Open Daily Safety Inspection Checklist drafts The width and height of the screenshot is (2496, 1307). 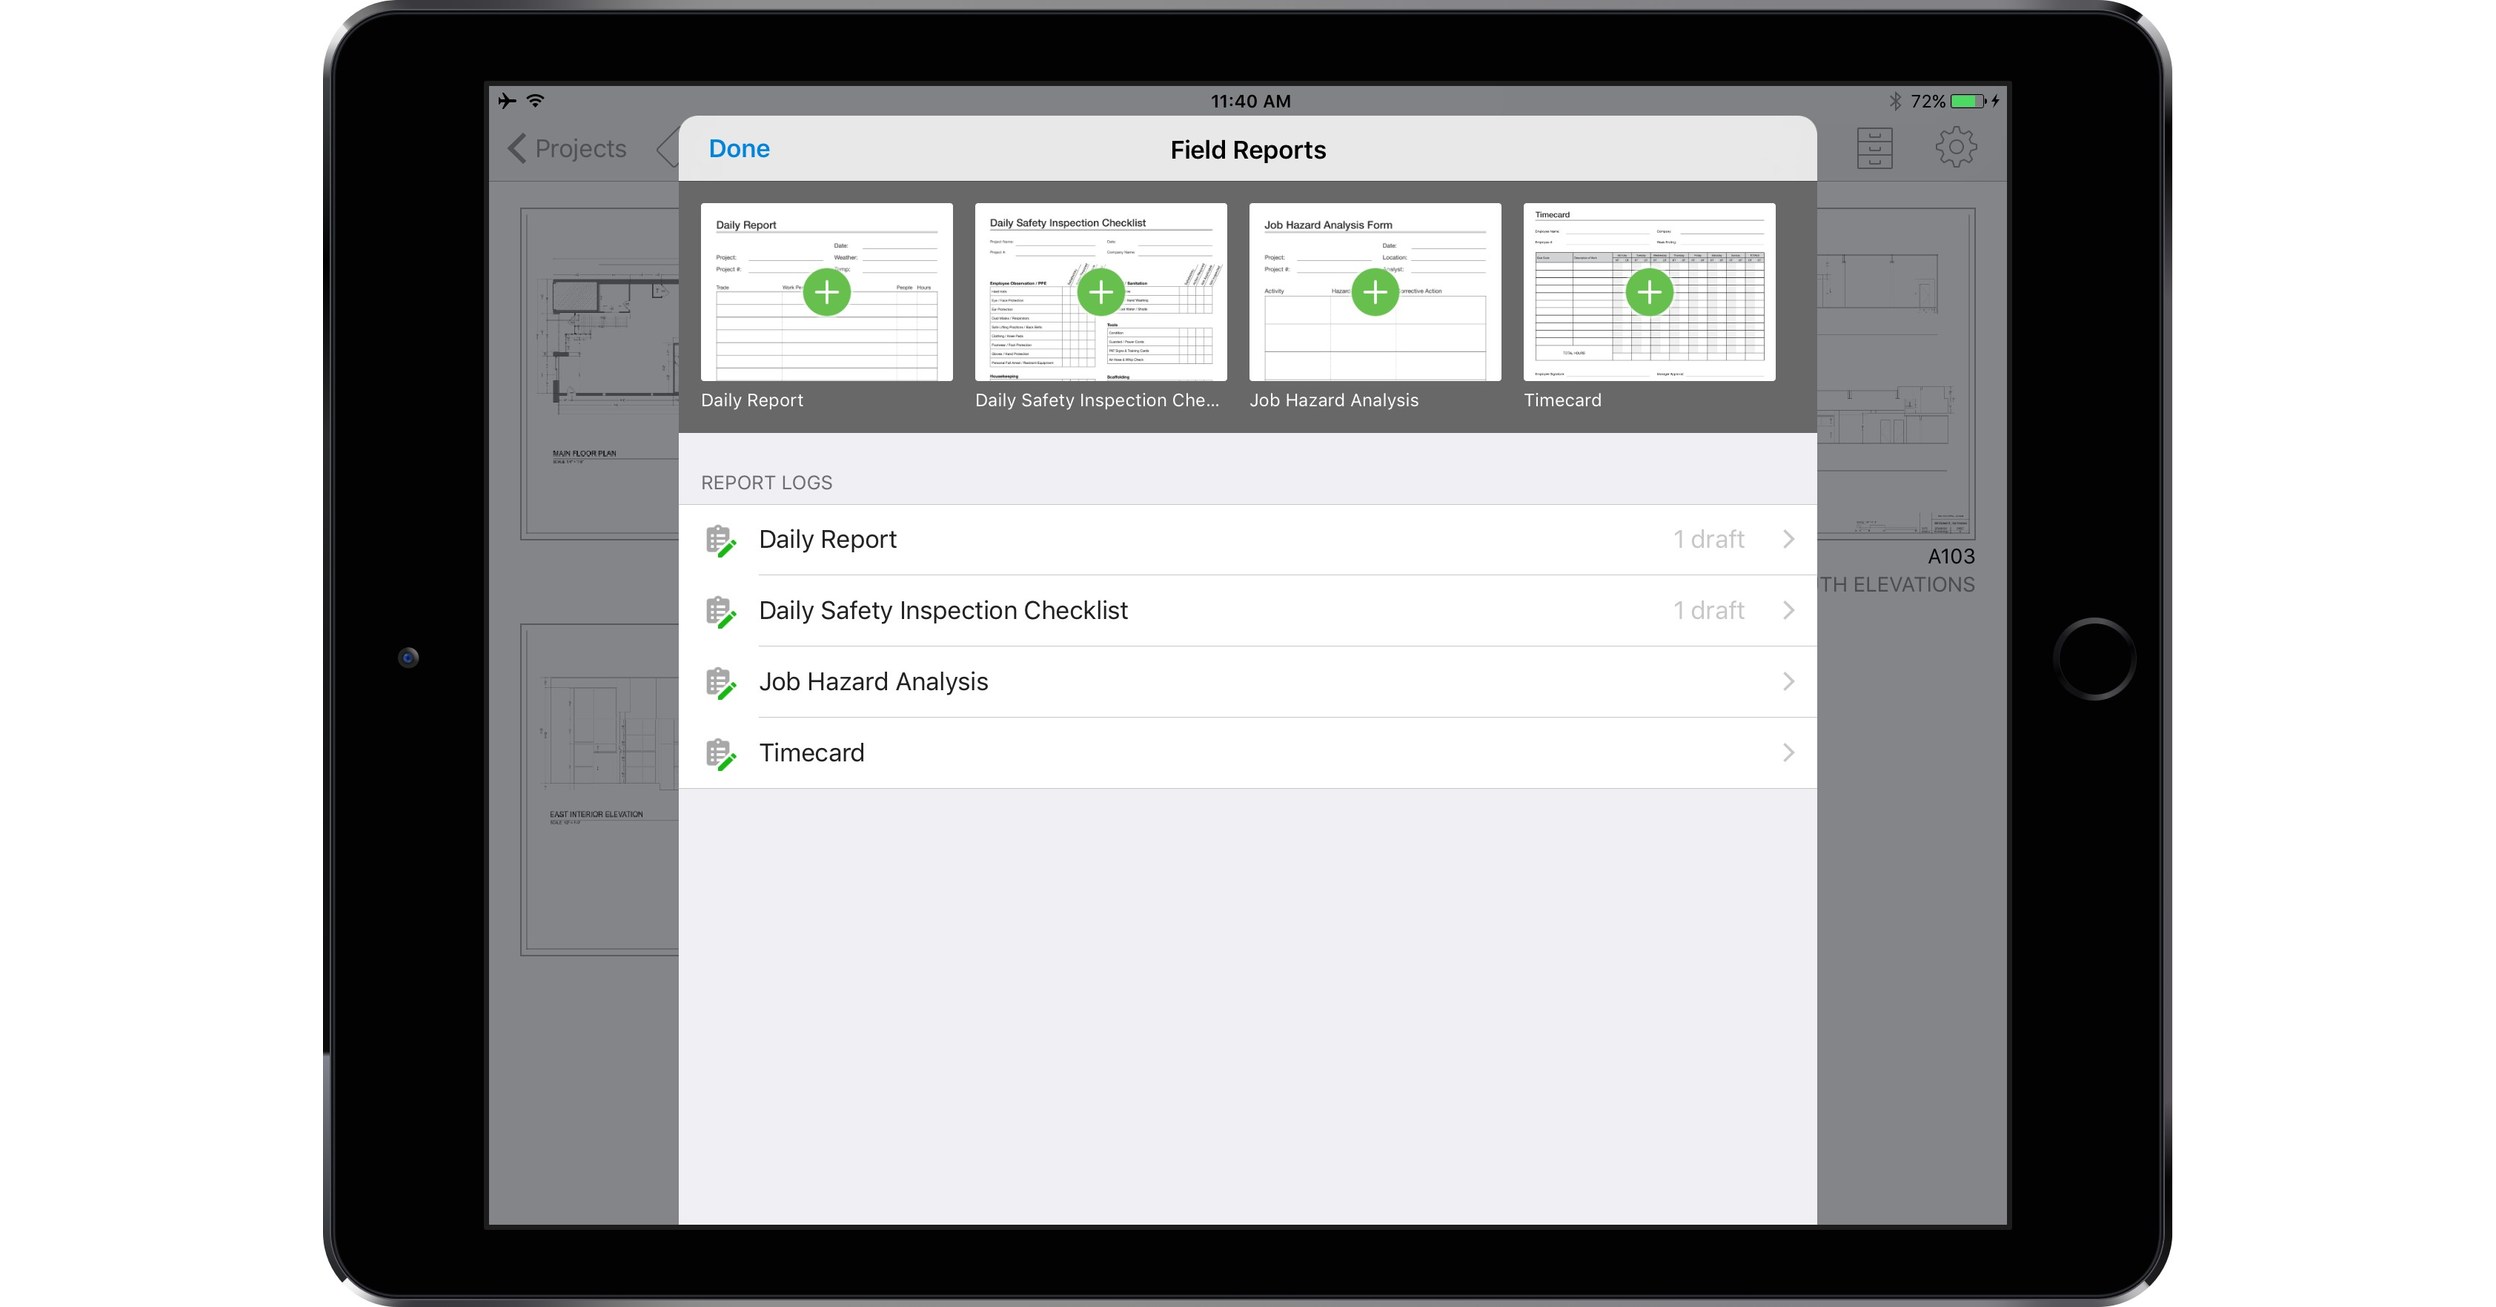1789,610
